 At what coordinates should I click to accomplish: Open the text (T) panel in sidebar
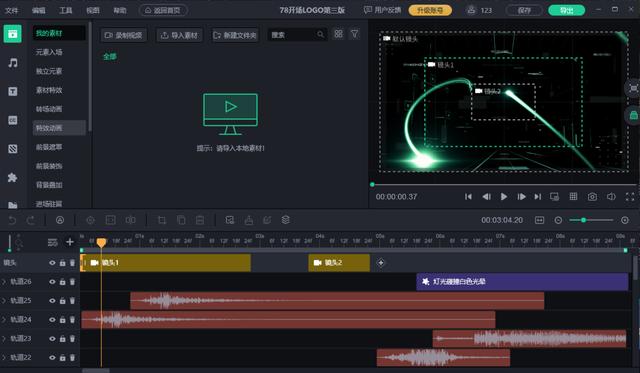point(13,91)
